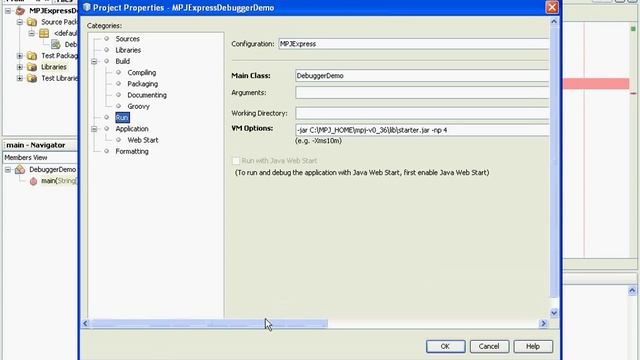
Task: Click the MPJExpress project icon
Action: pyautogui.click(x=20, y=11)
